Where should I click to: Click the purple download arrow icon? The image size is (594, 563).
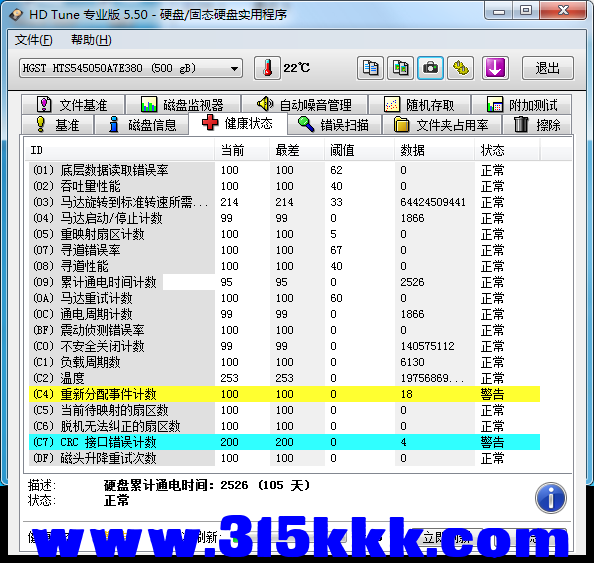(495, 68)
